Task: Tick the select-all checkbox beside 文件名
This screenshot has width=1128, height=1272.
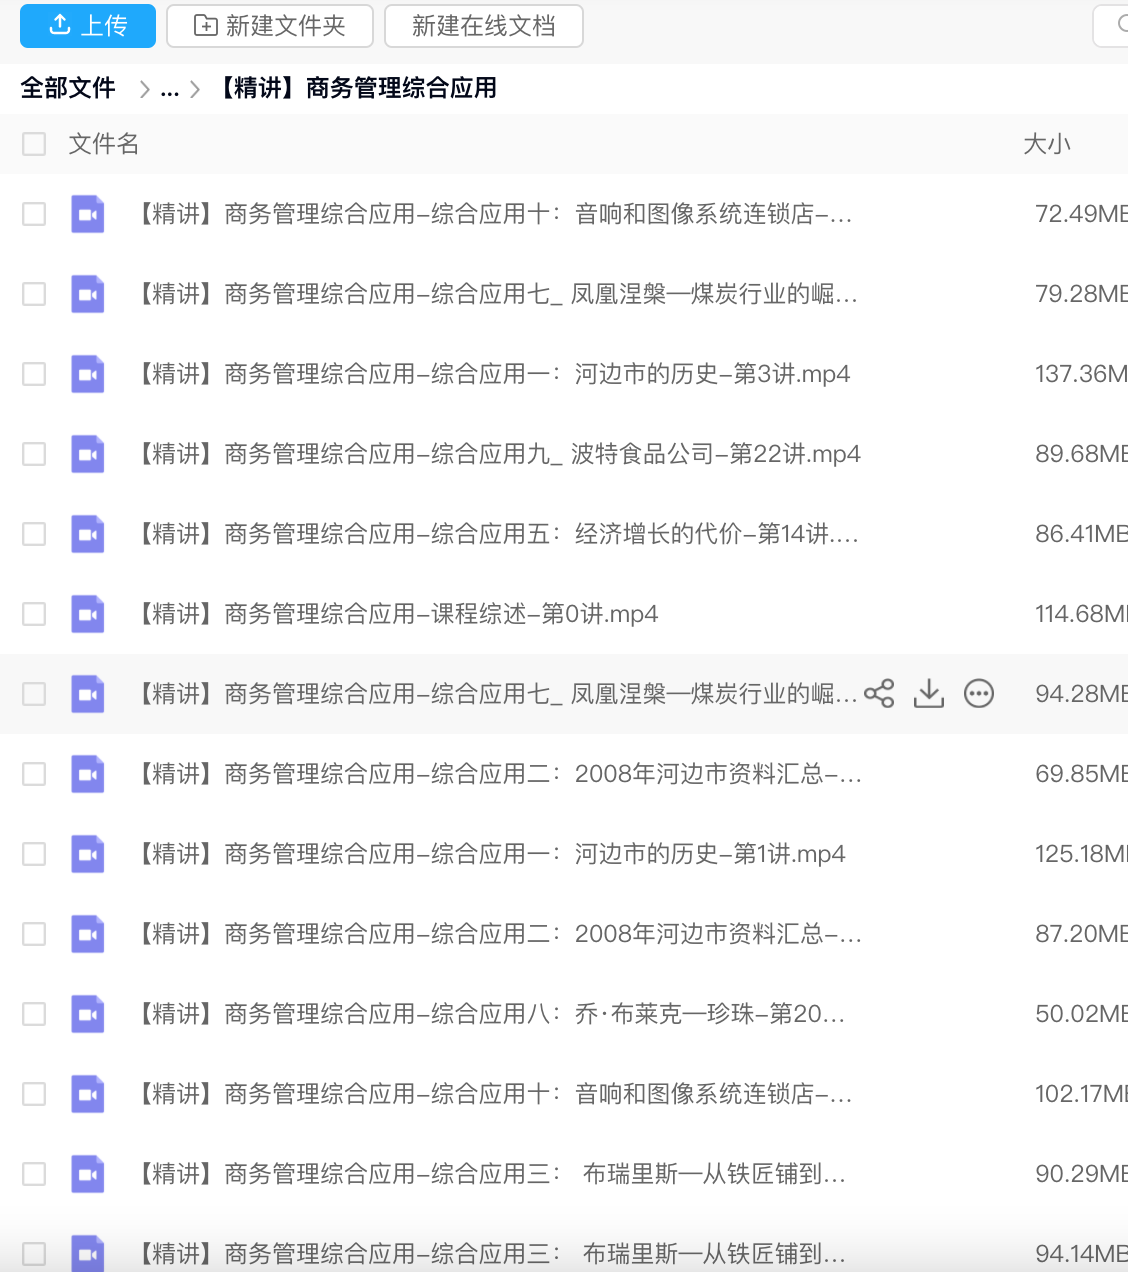Action: (x=34, y=144)
